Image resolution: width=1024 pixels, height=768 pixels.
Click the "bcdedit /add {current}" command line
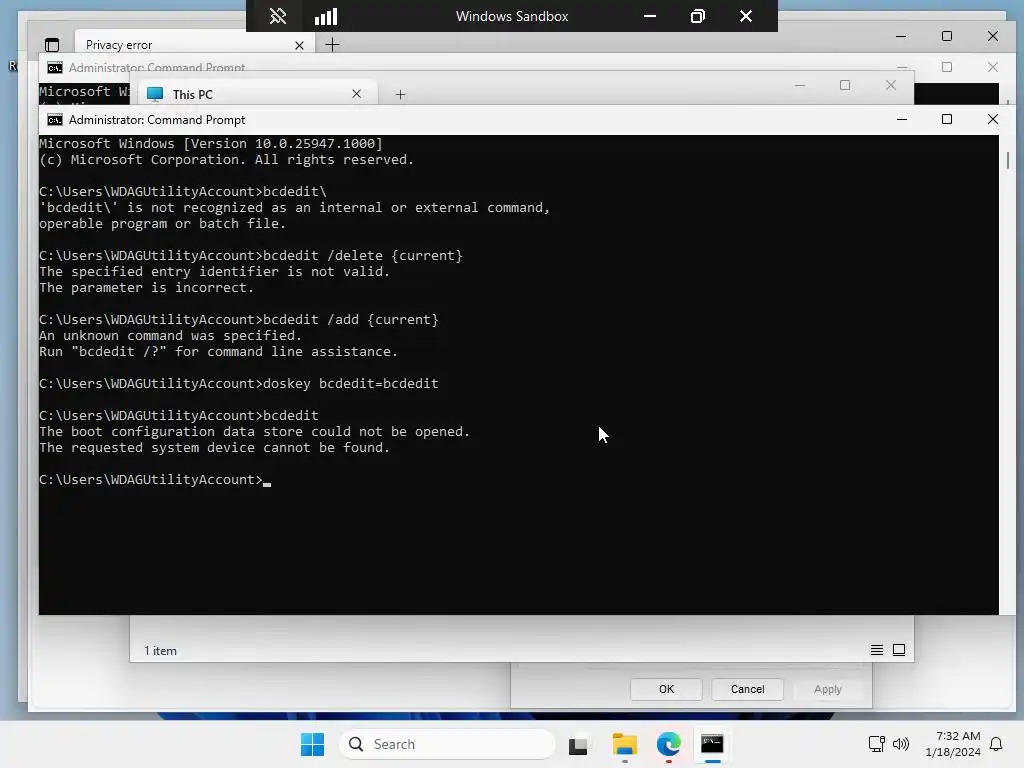point(239,319)
